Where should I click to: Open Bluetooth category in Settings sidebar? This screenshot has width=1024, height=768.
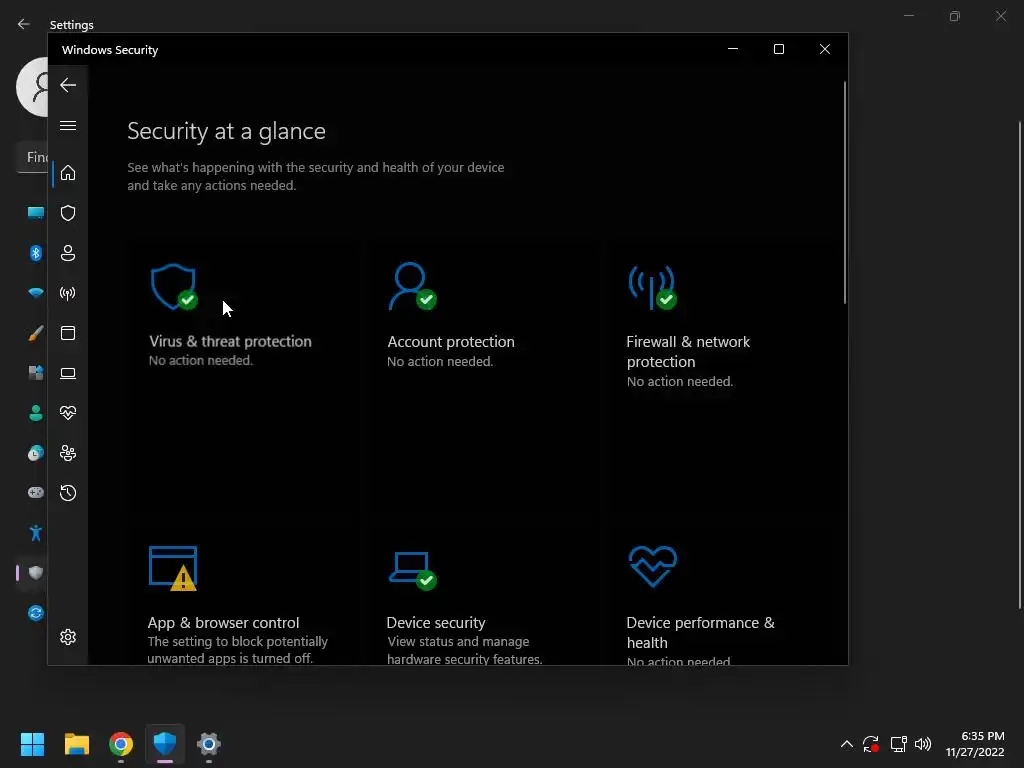click(x=36, y=253)
